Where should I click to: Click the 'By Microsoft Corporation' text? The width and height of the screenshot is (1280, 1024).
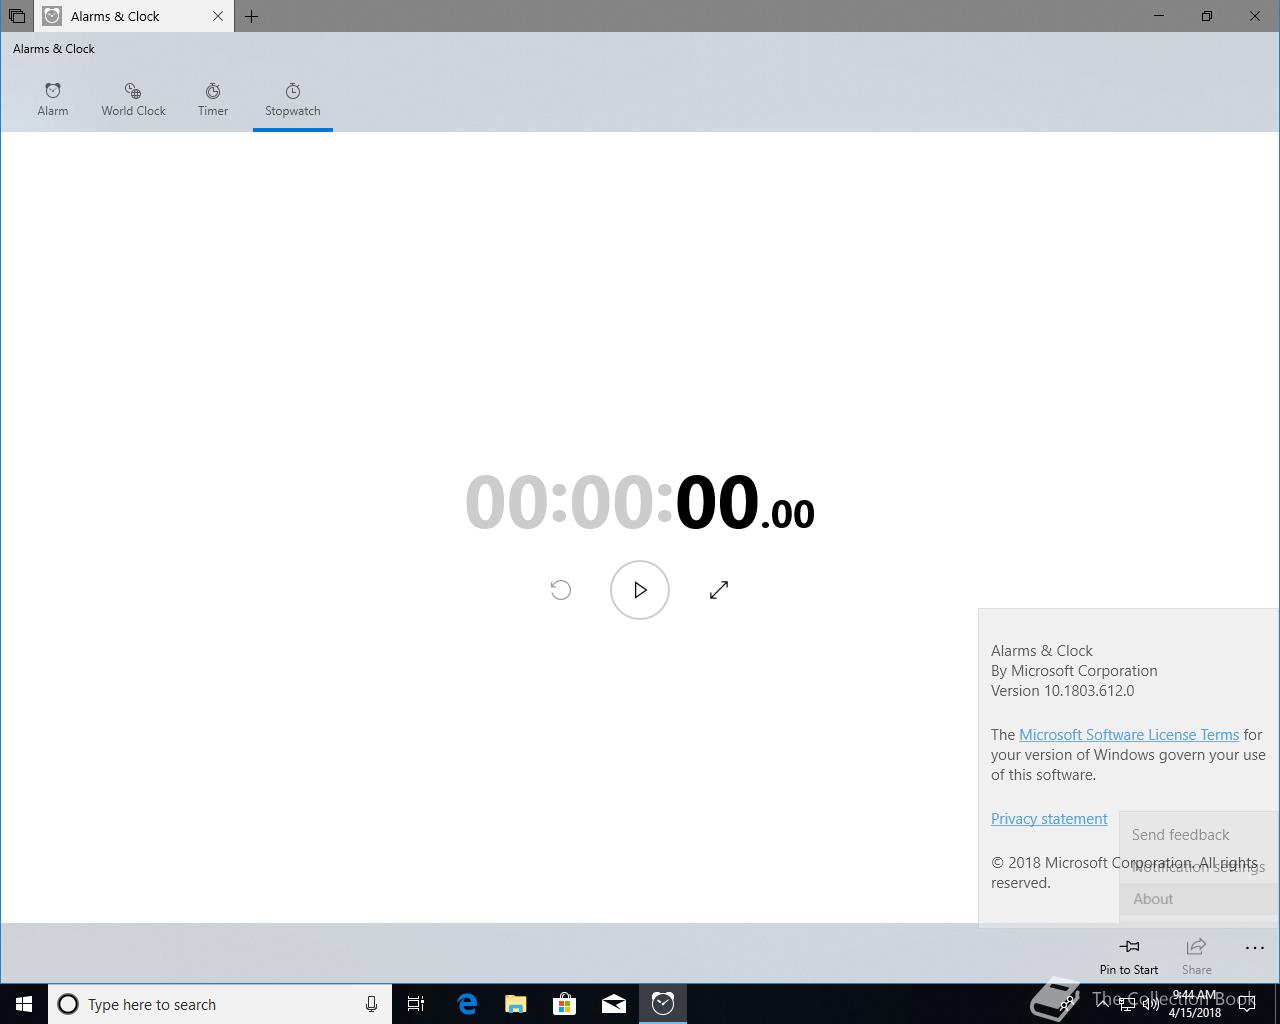(x=1074, y=671)
